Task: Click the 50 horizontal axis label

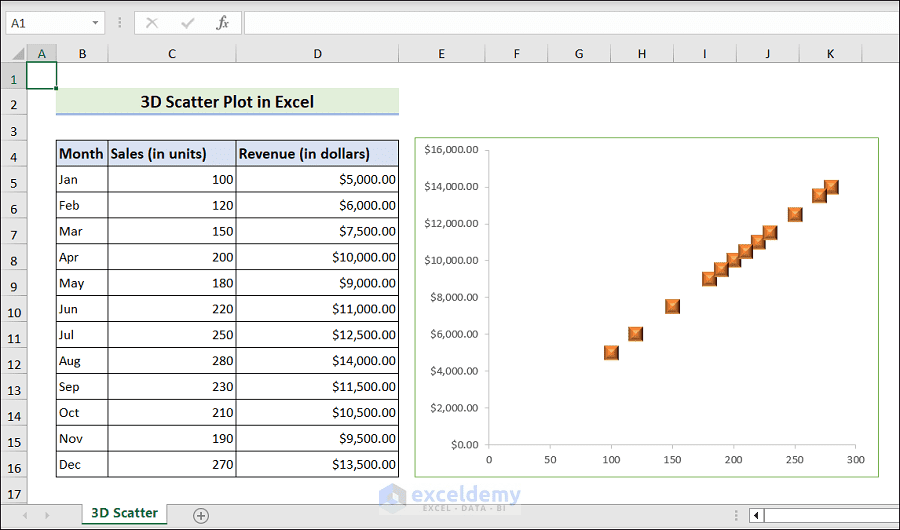Action: pos(550,459)
